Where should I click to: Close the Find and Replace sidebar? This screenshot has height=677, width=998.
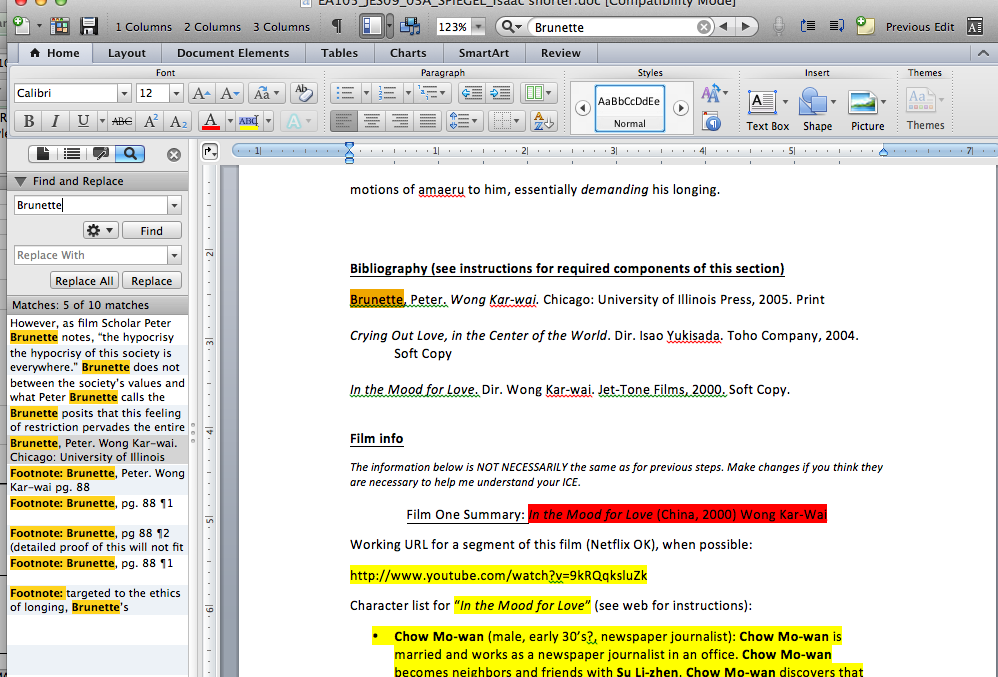tap(174, 154)
